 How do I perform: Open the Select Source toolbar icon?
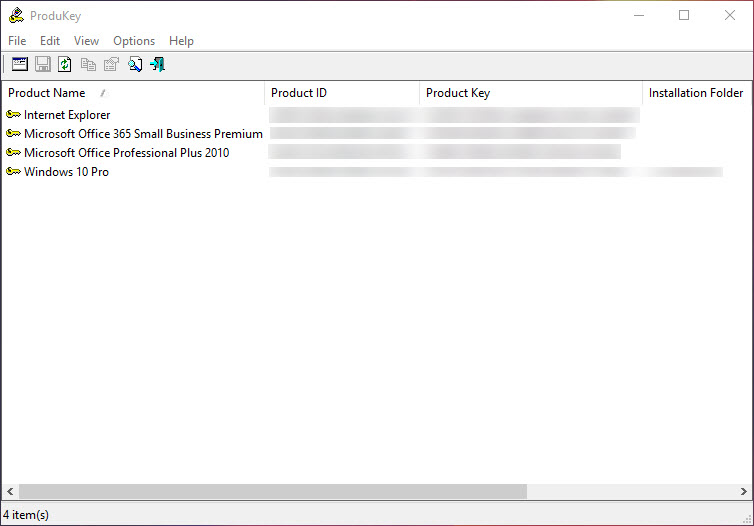pyautogui.click(x=20, y=64)
